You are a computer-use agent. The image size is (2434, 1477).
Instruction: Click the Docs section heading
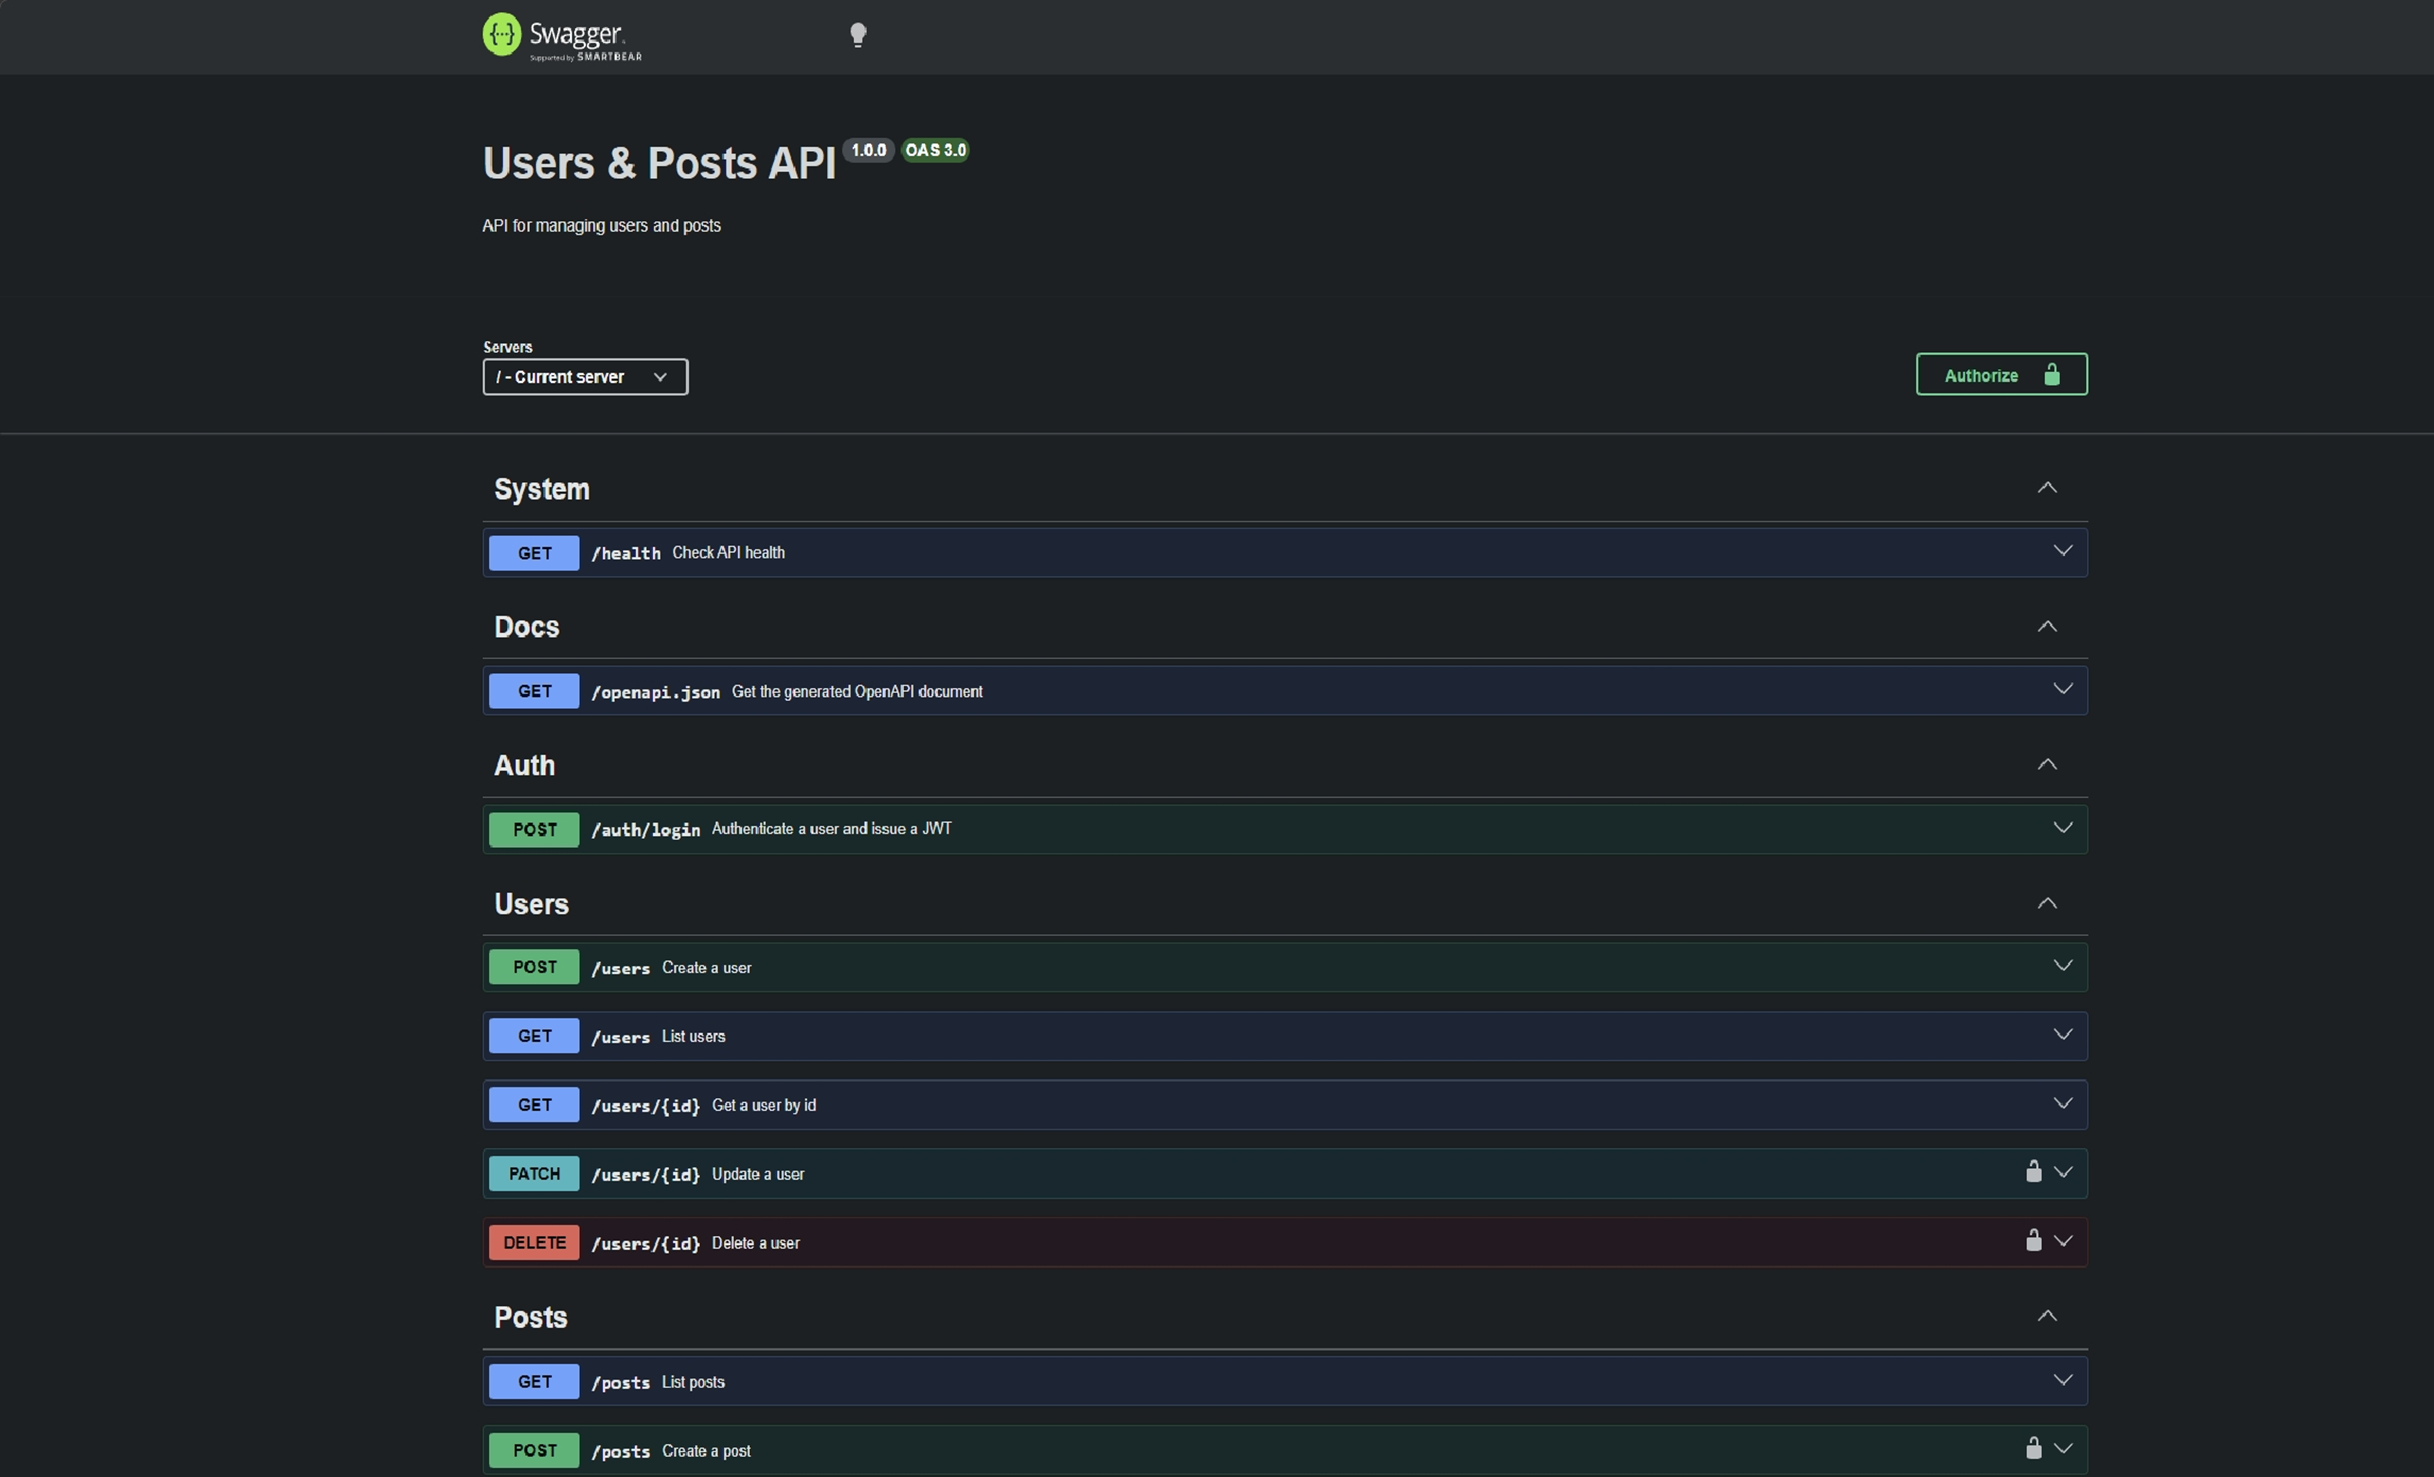(526, 627)
